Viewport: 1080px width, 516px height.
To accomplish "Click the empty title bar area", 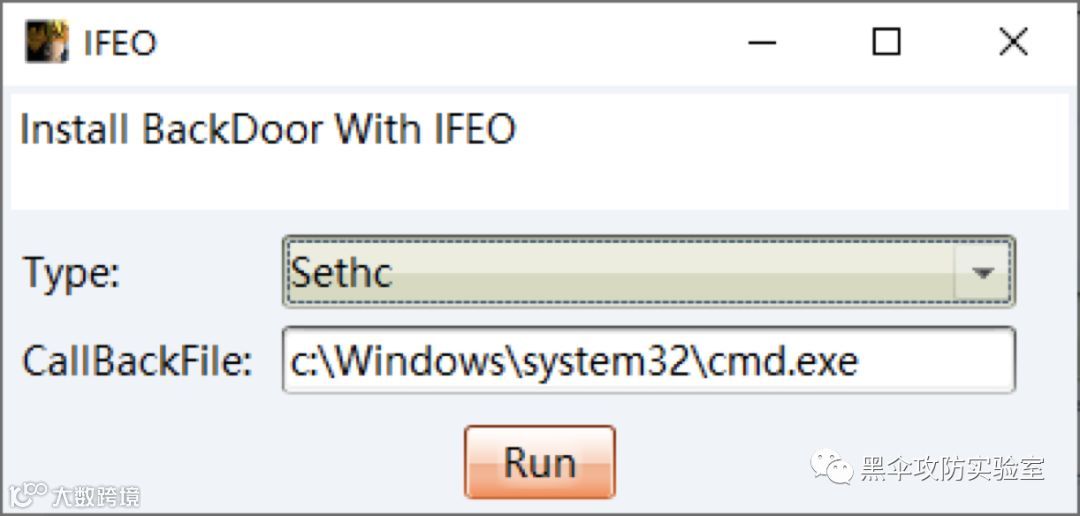I will click(x=450, y=42).
